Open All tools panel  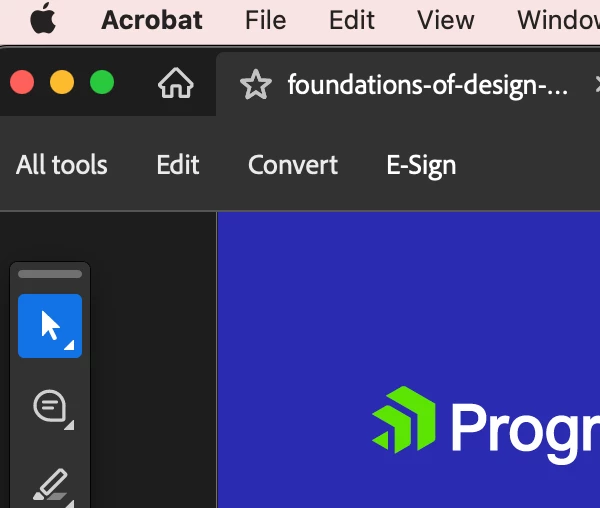(x=62, y=165)
